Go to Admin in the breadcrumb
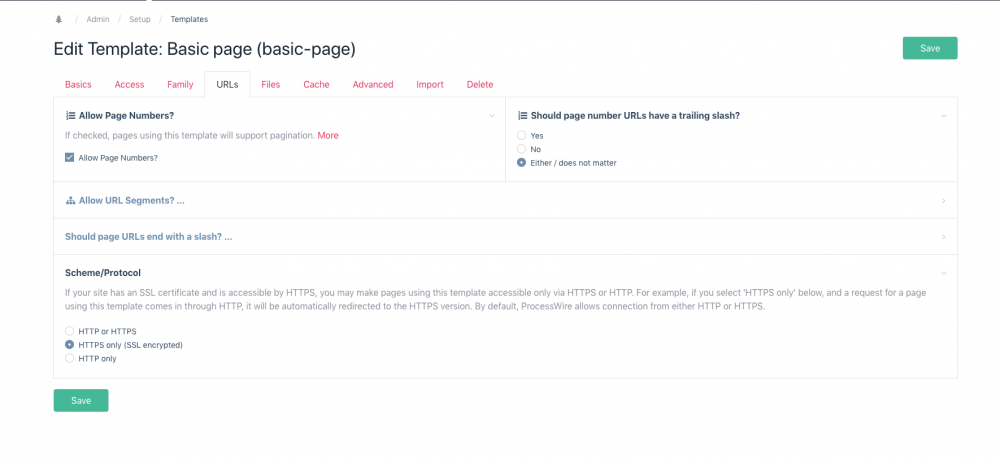This screenshot has width=1000, height=457. 98,19
